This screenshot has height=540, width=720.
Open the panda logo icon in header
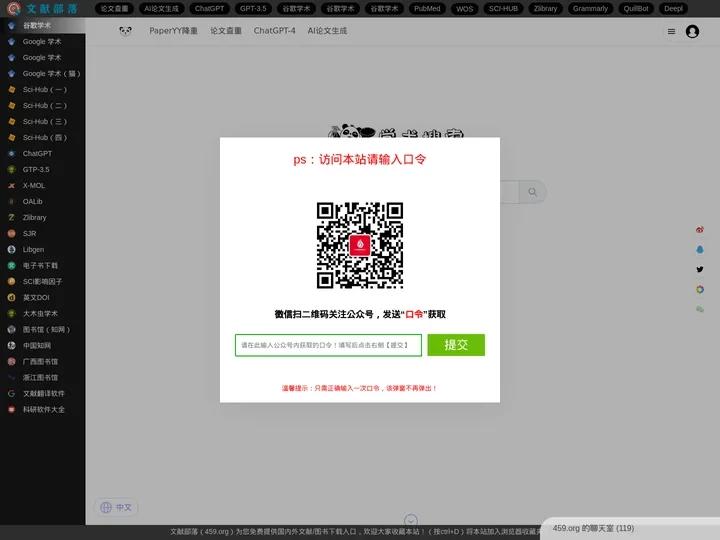125,31
